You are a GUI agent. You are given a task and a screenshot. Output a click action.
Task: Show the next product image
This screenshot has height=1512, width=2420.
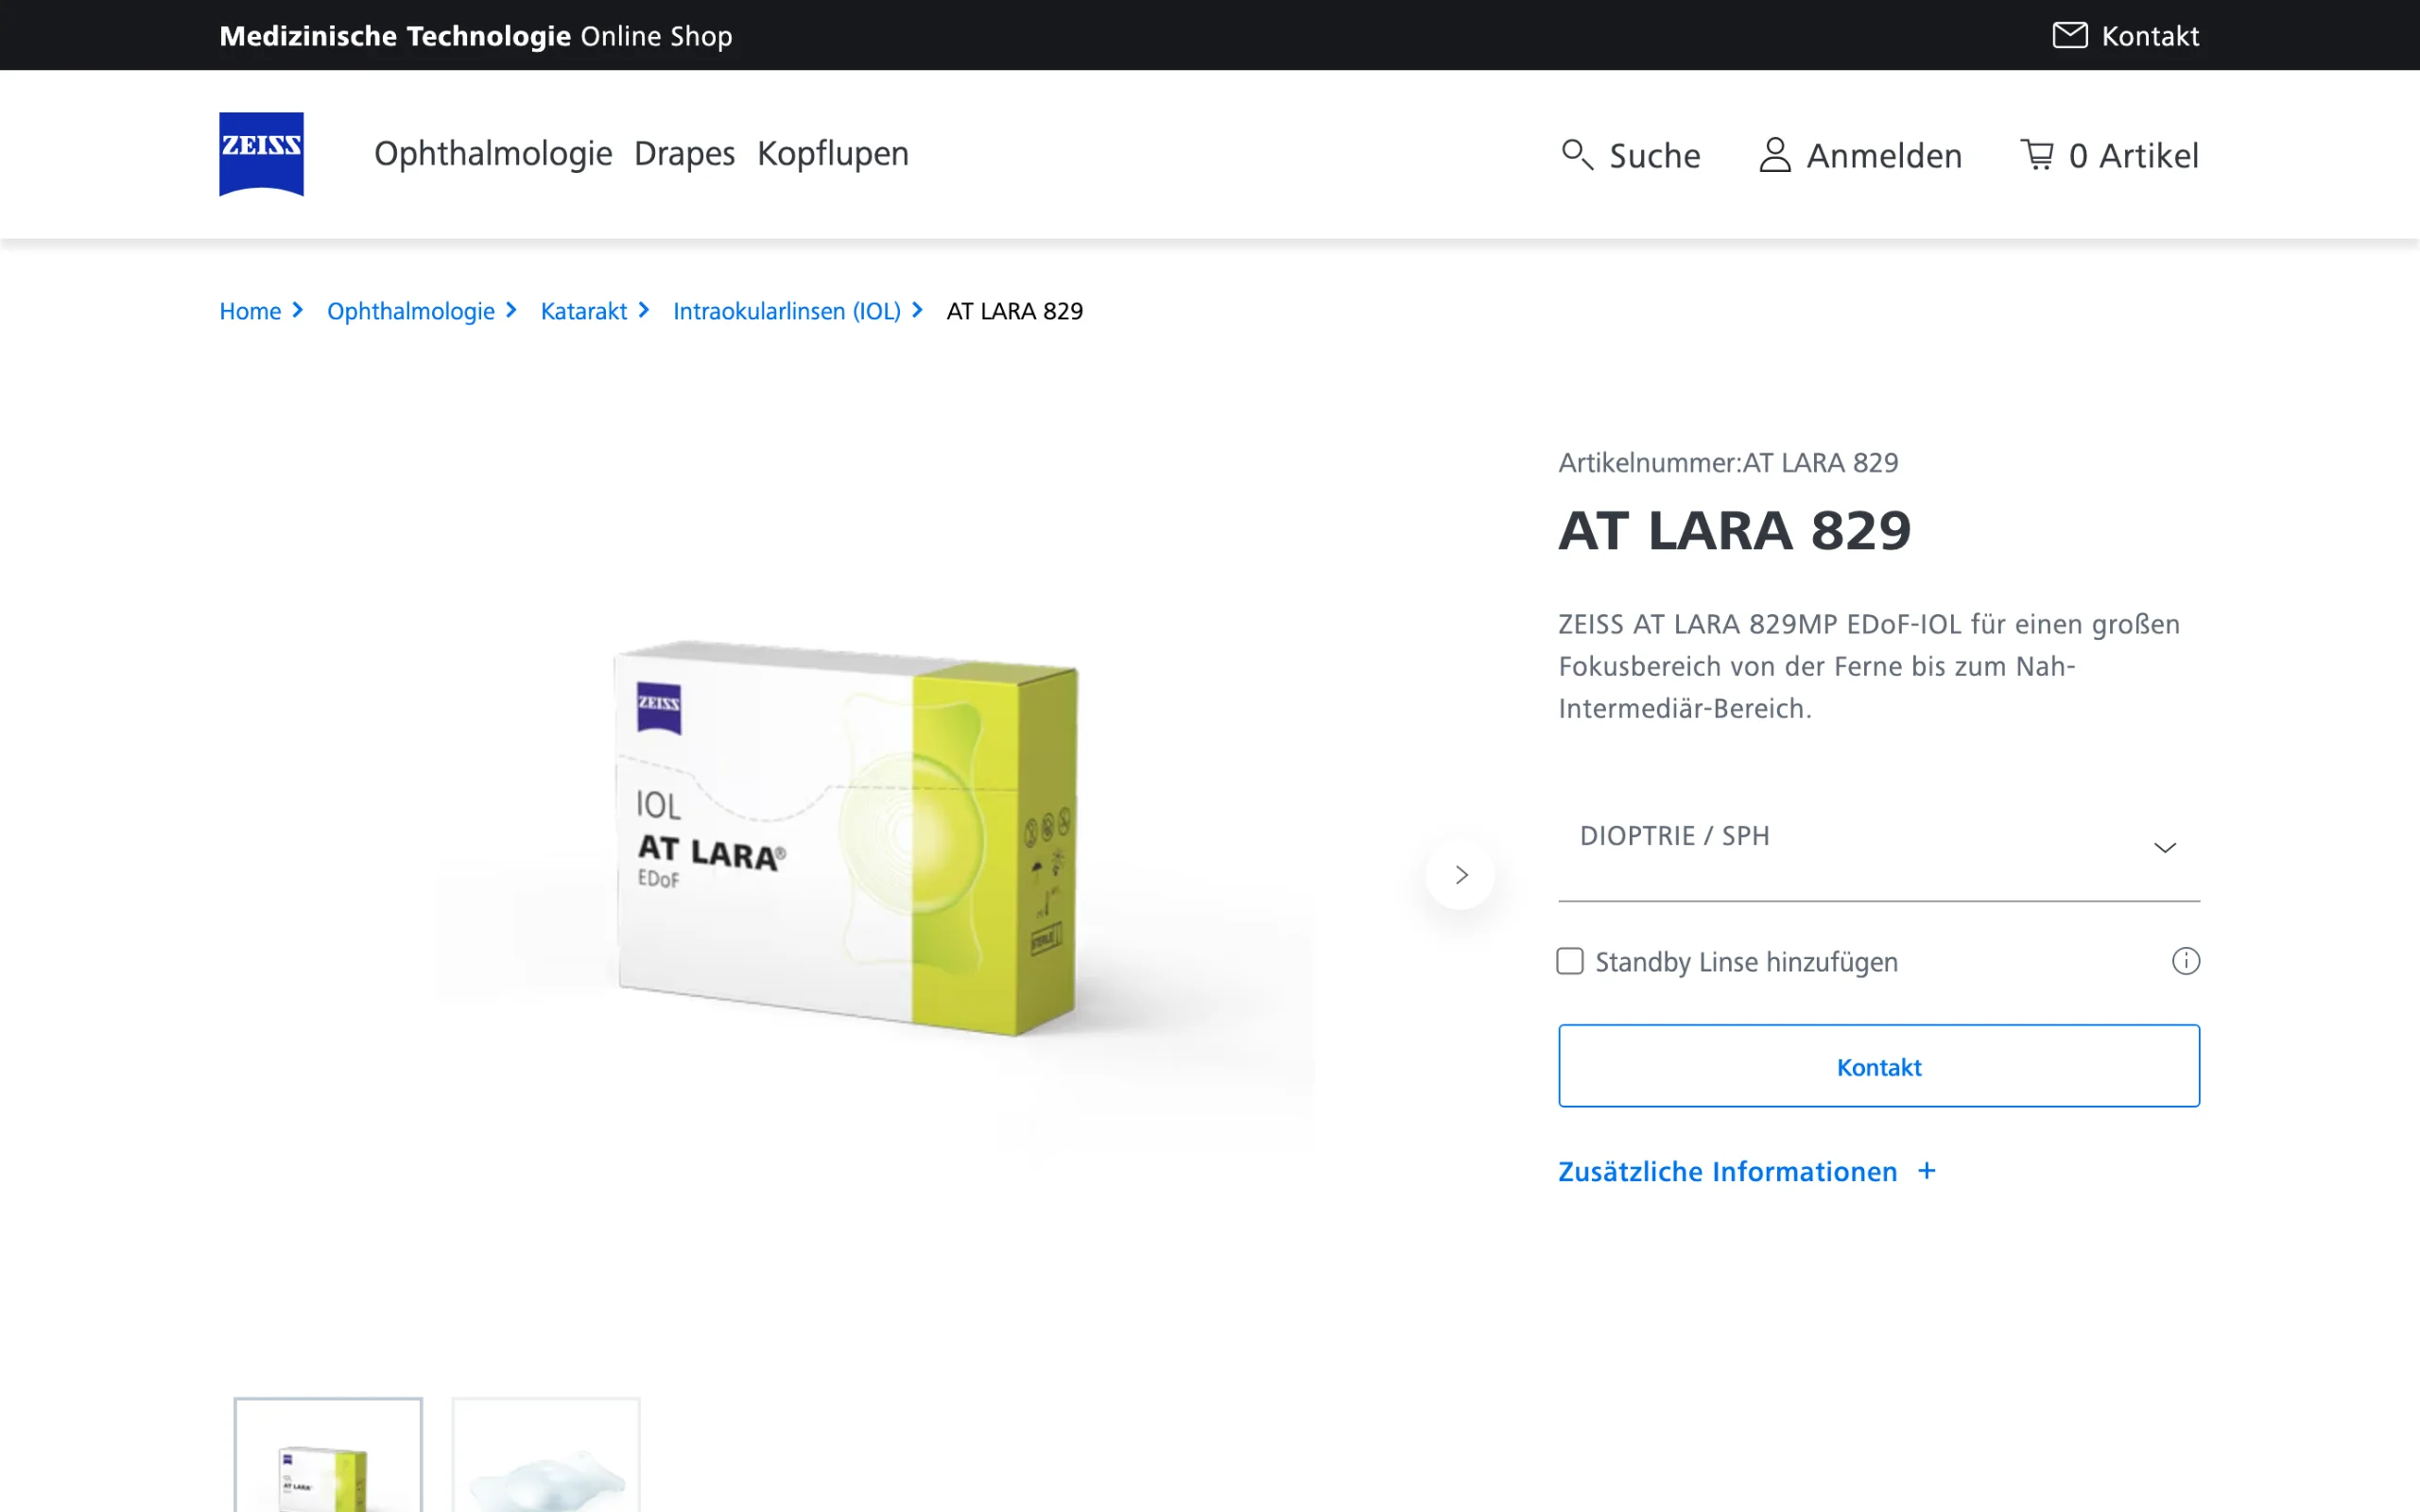click(1461, 875)
